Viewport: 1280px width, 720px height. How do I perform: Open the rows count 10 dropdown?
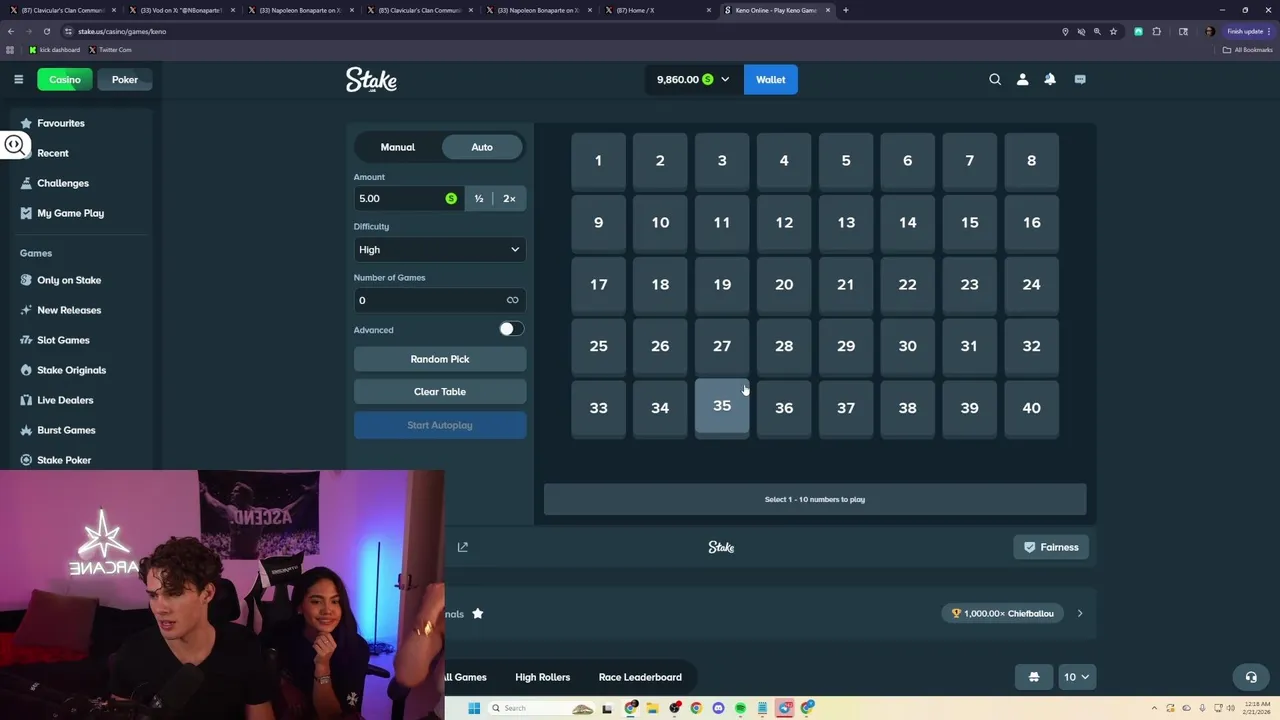[x=1076, y=677]
